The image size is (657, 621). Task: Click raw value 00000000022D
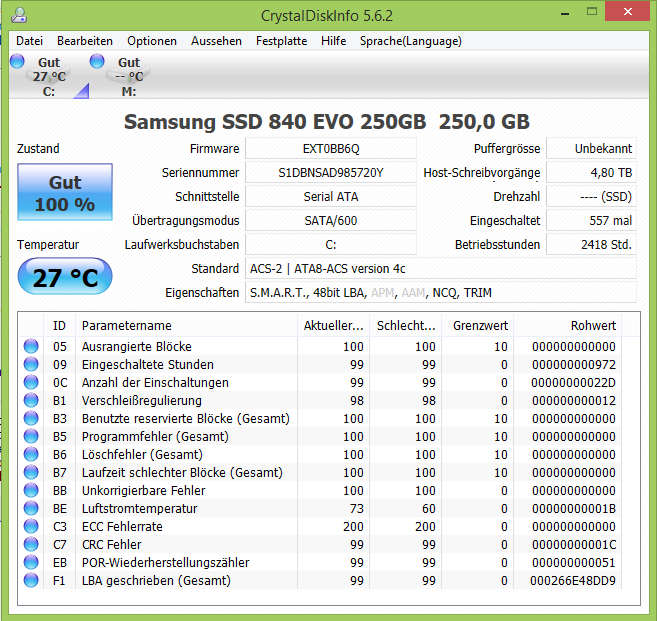coord(573,382)
